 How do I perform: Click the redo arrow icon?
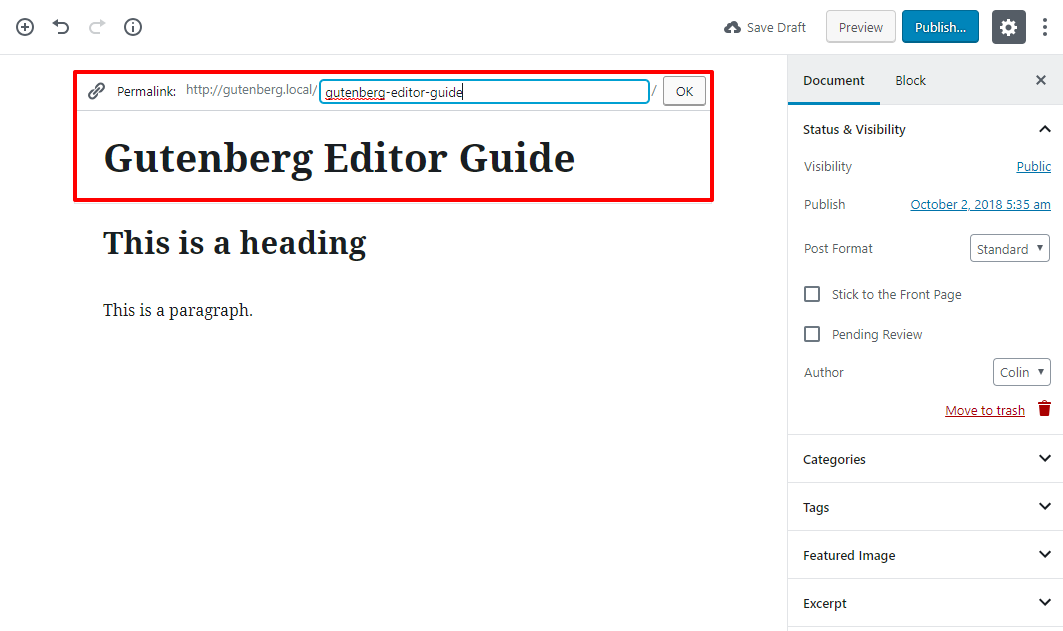[97, 27]
